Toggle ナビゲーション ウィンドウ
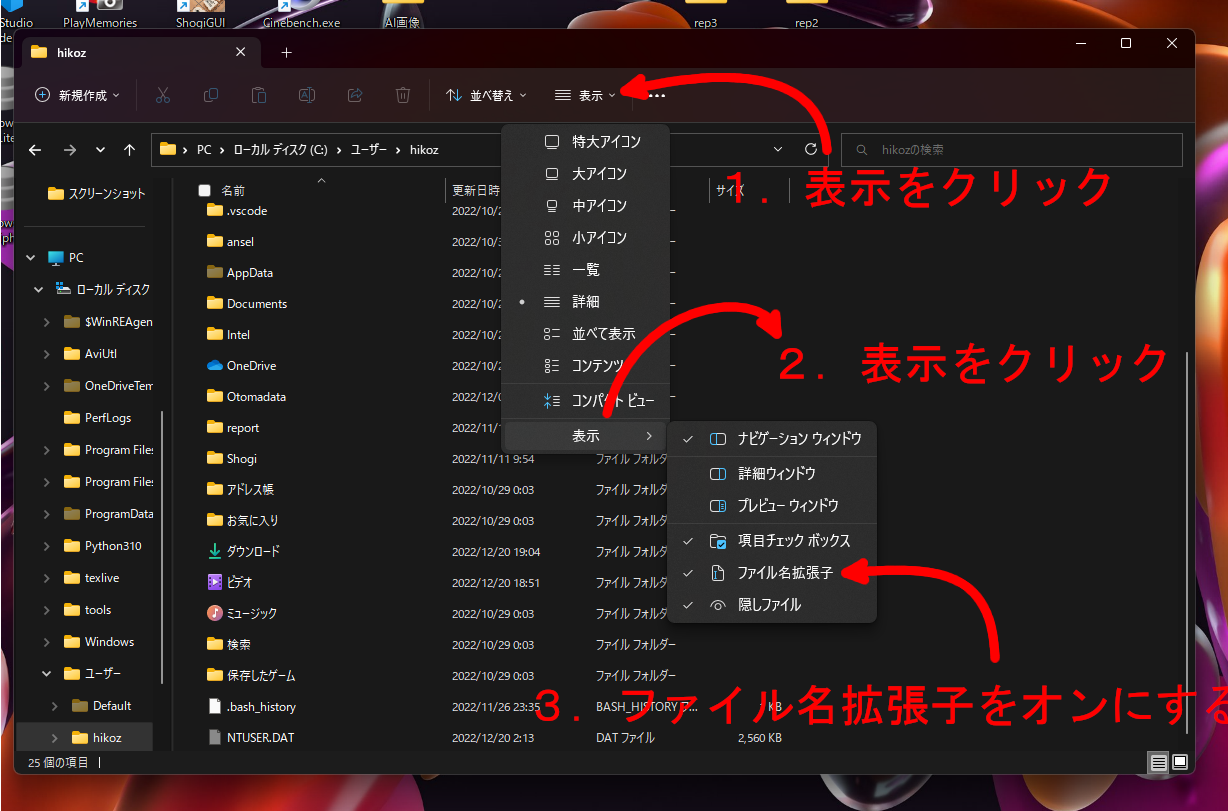1228x811 pixels. [x=772, y=438]
